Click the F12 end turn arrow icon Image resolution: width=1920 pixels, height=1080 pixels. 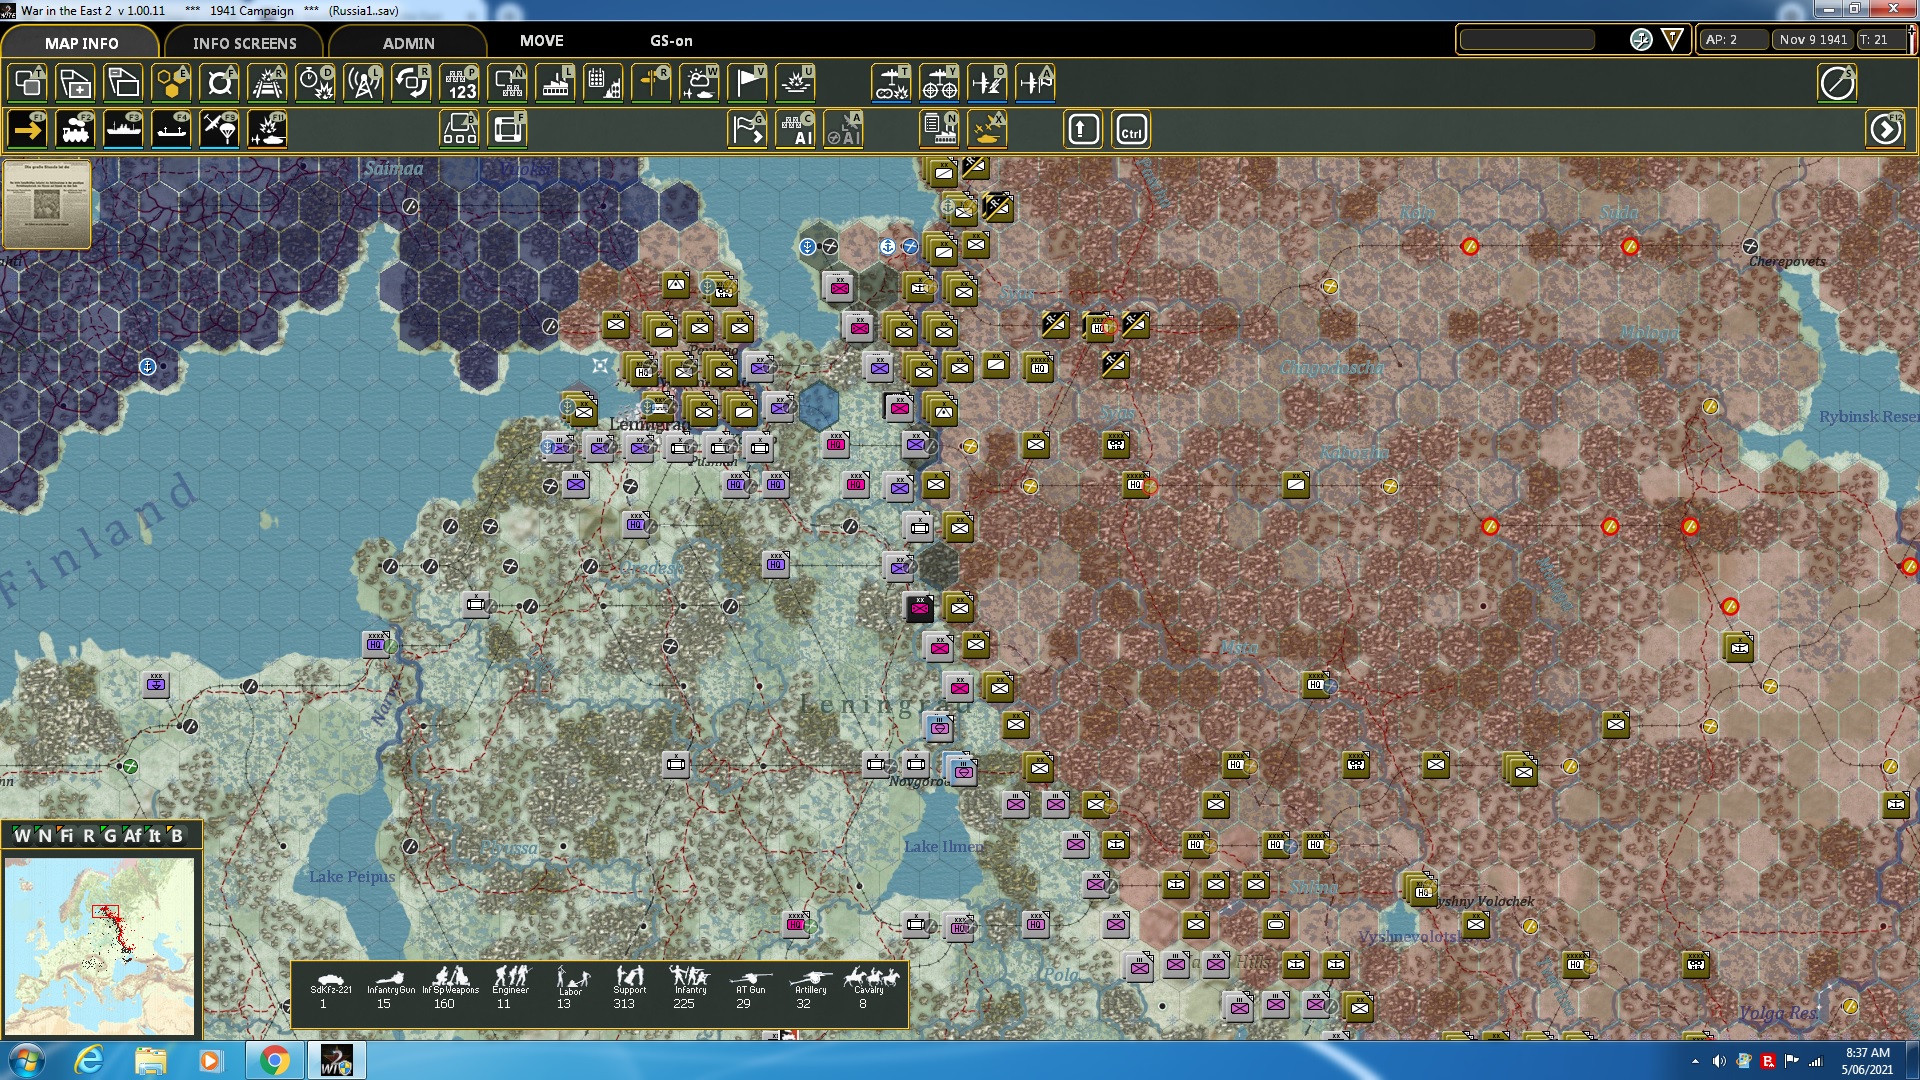pyautogui.click(x=1886, y=130)
